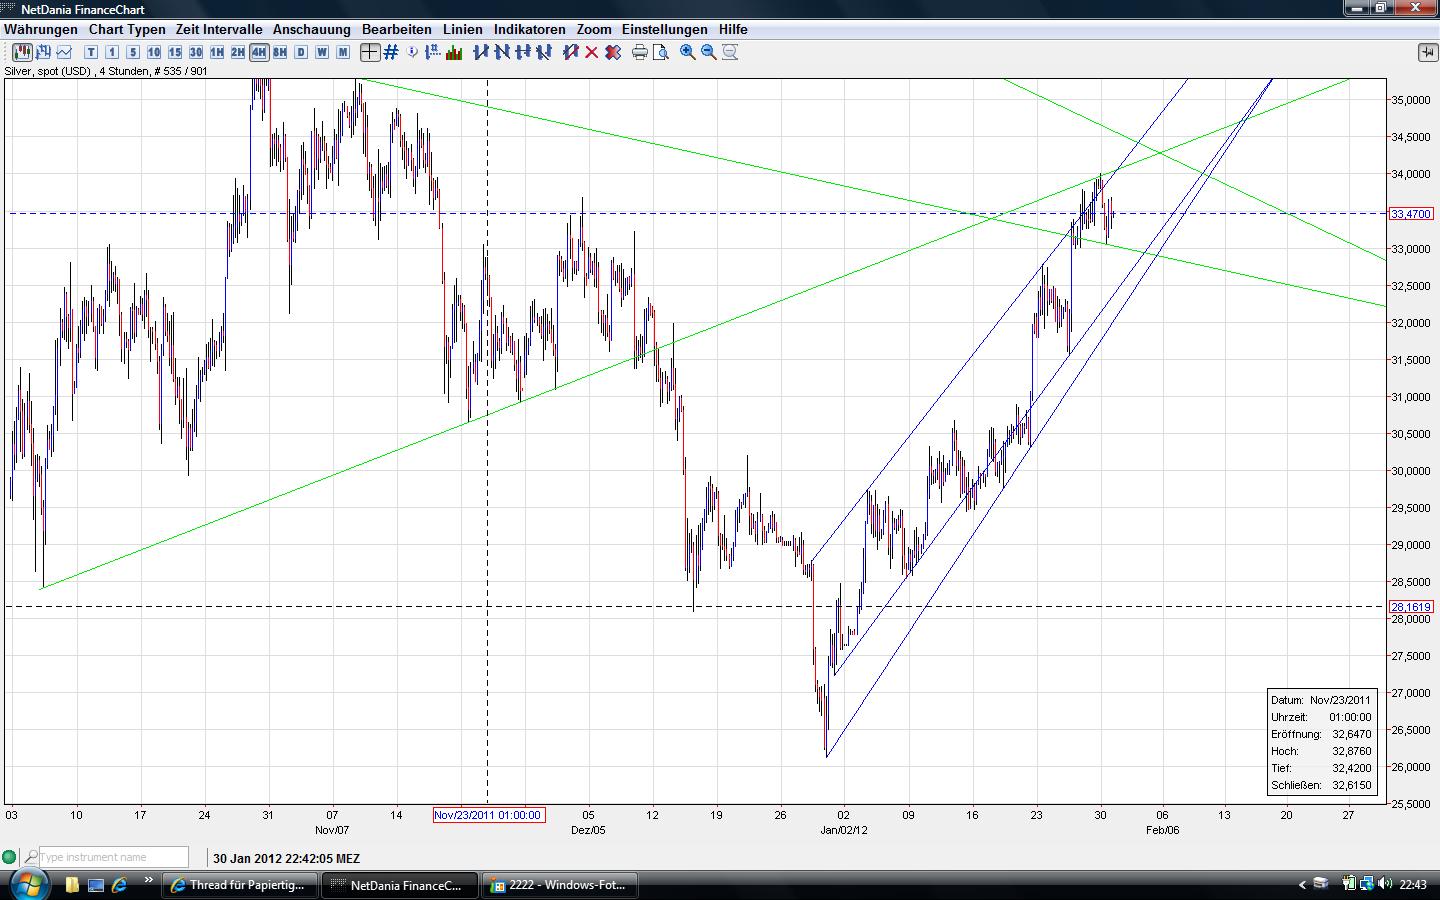This screenshot has height=900, width=1440.
Task: Click the system tray volume icon
Action: 1385,884
